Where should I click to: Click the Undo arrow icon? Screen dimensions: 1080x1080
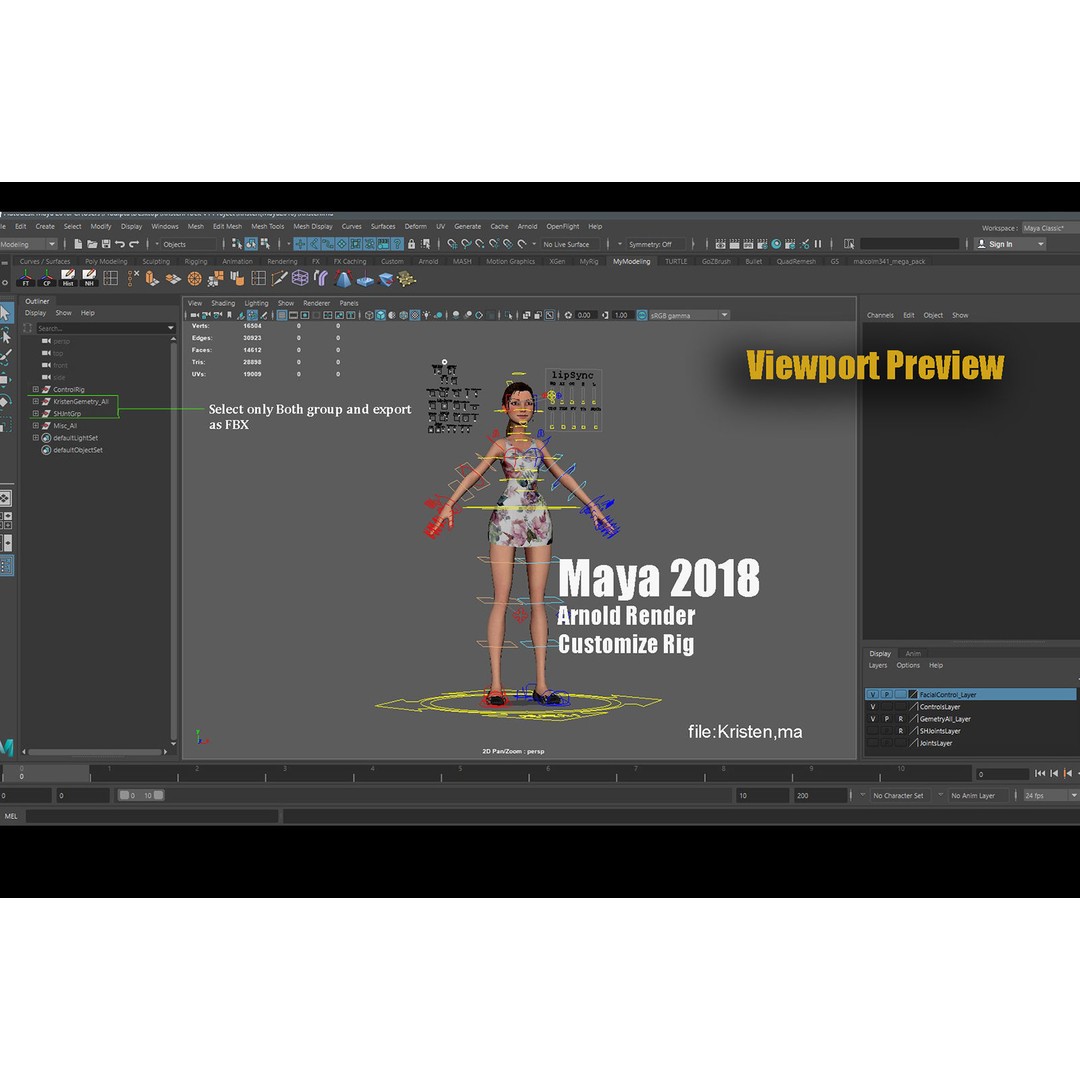pos(120,244)
